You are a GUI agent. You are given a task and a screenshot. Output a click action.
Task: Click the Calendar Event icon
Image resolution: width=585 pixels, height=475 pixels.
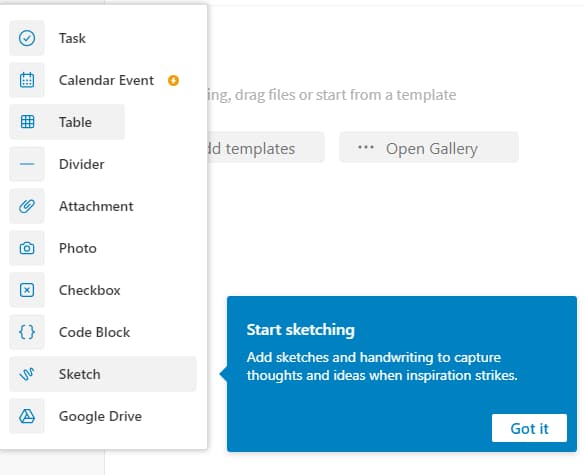point(27,80)
